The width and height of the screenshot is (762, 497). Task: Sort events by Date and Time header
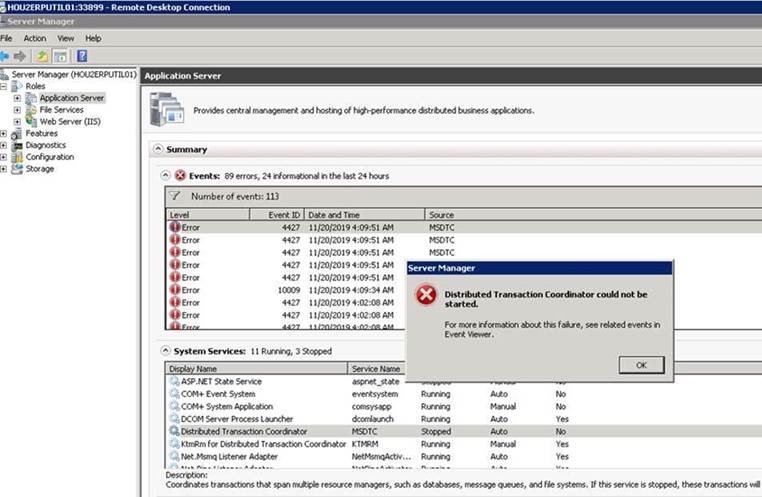coord(364,215)
